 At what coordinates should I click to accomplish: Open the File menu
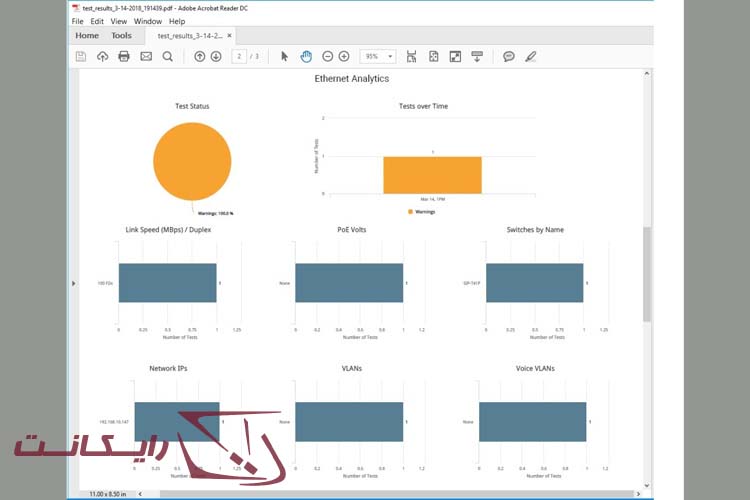pyautogui.click(x=78, y=21)
